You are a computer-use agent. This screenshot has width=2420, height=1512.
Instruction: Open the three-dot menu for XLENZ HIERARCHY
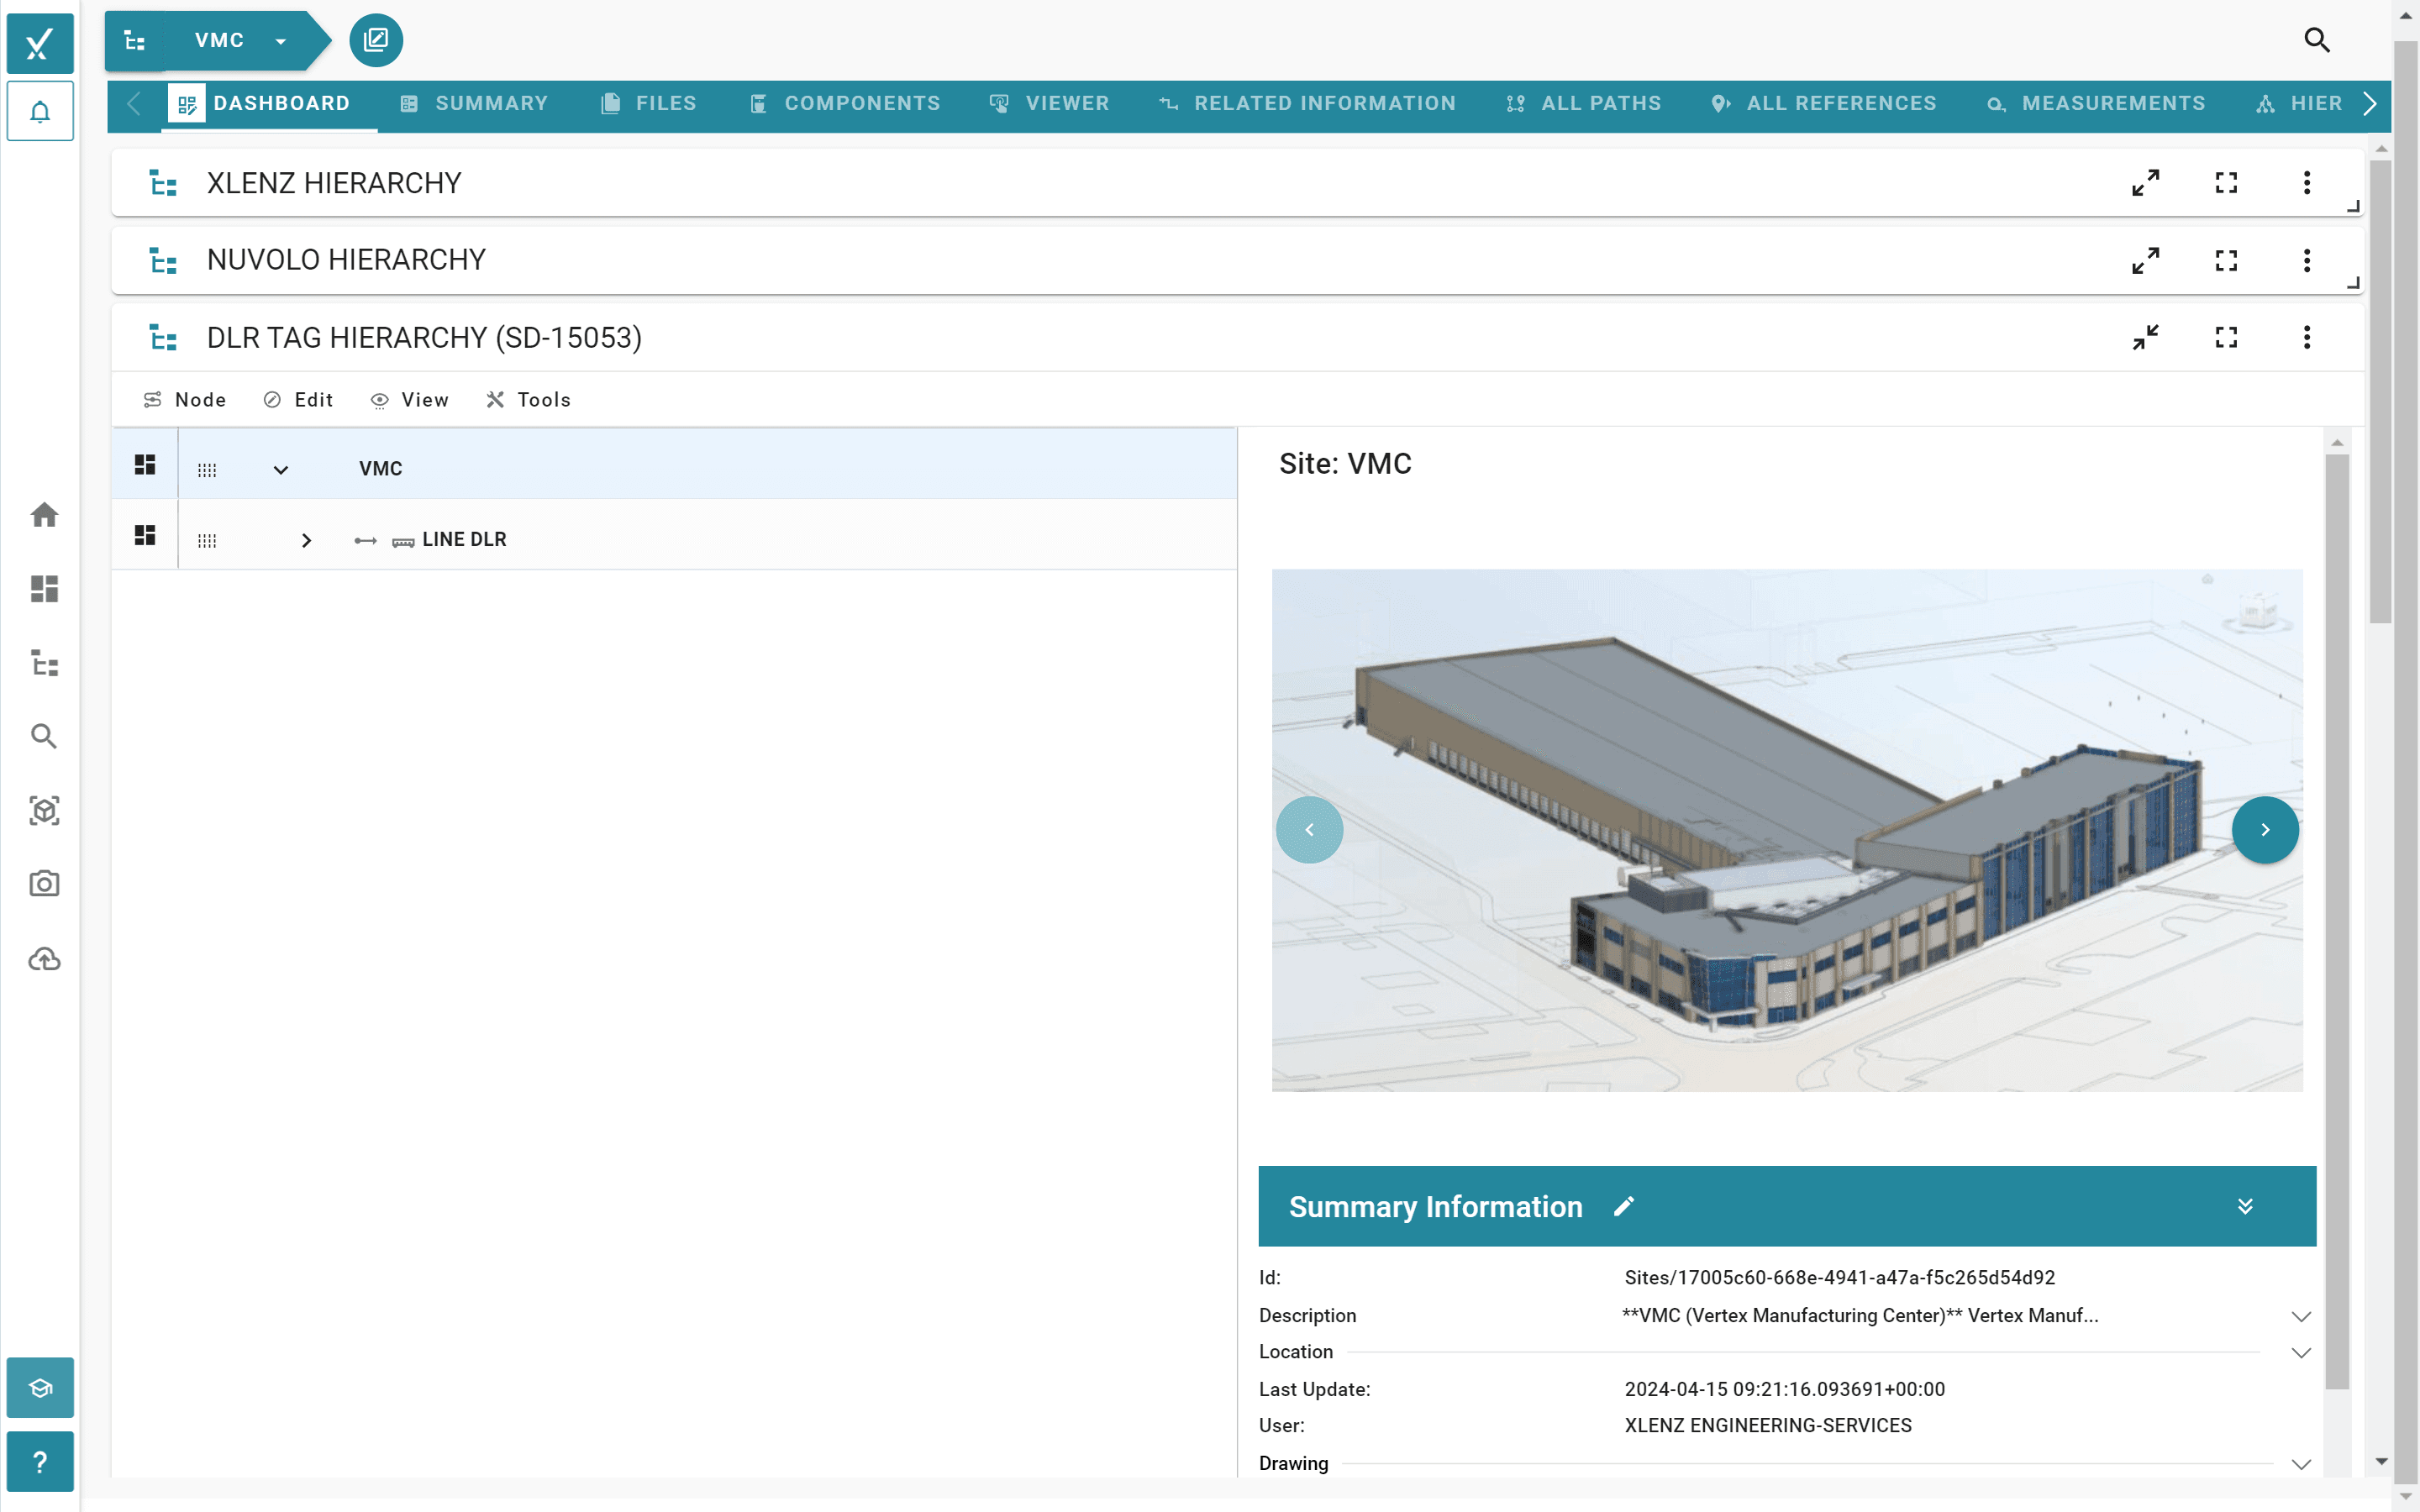point(2306,182)
